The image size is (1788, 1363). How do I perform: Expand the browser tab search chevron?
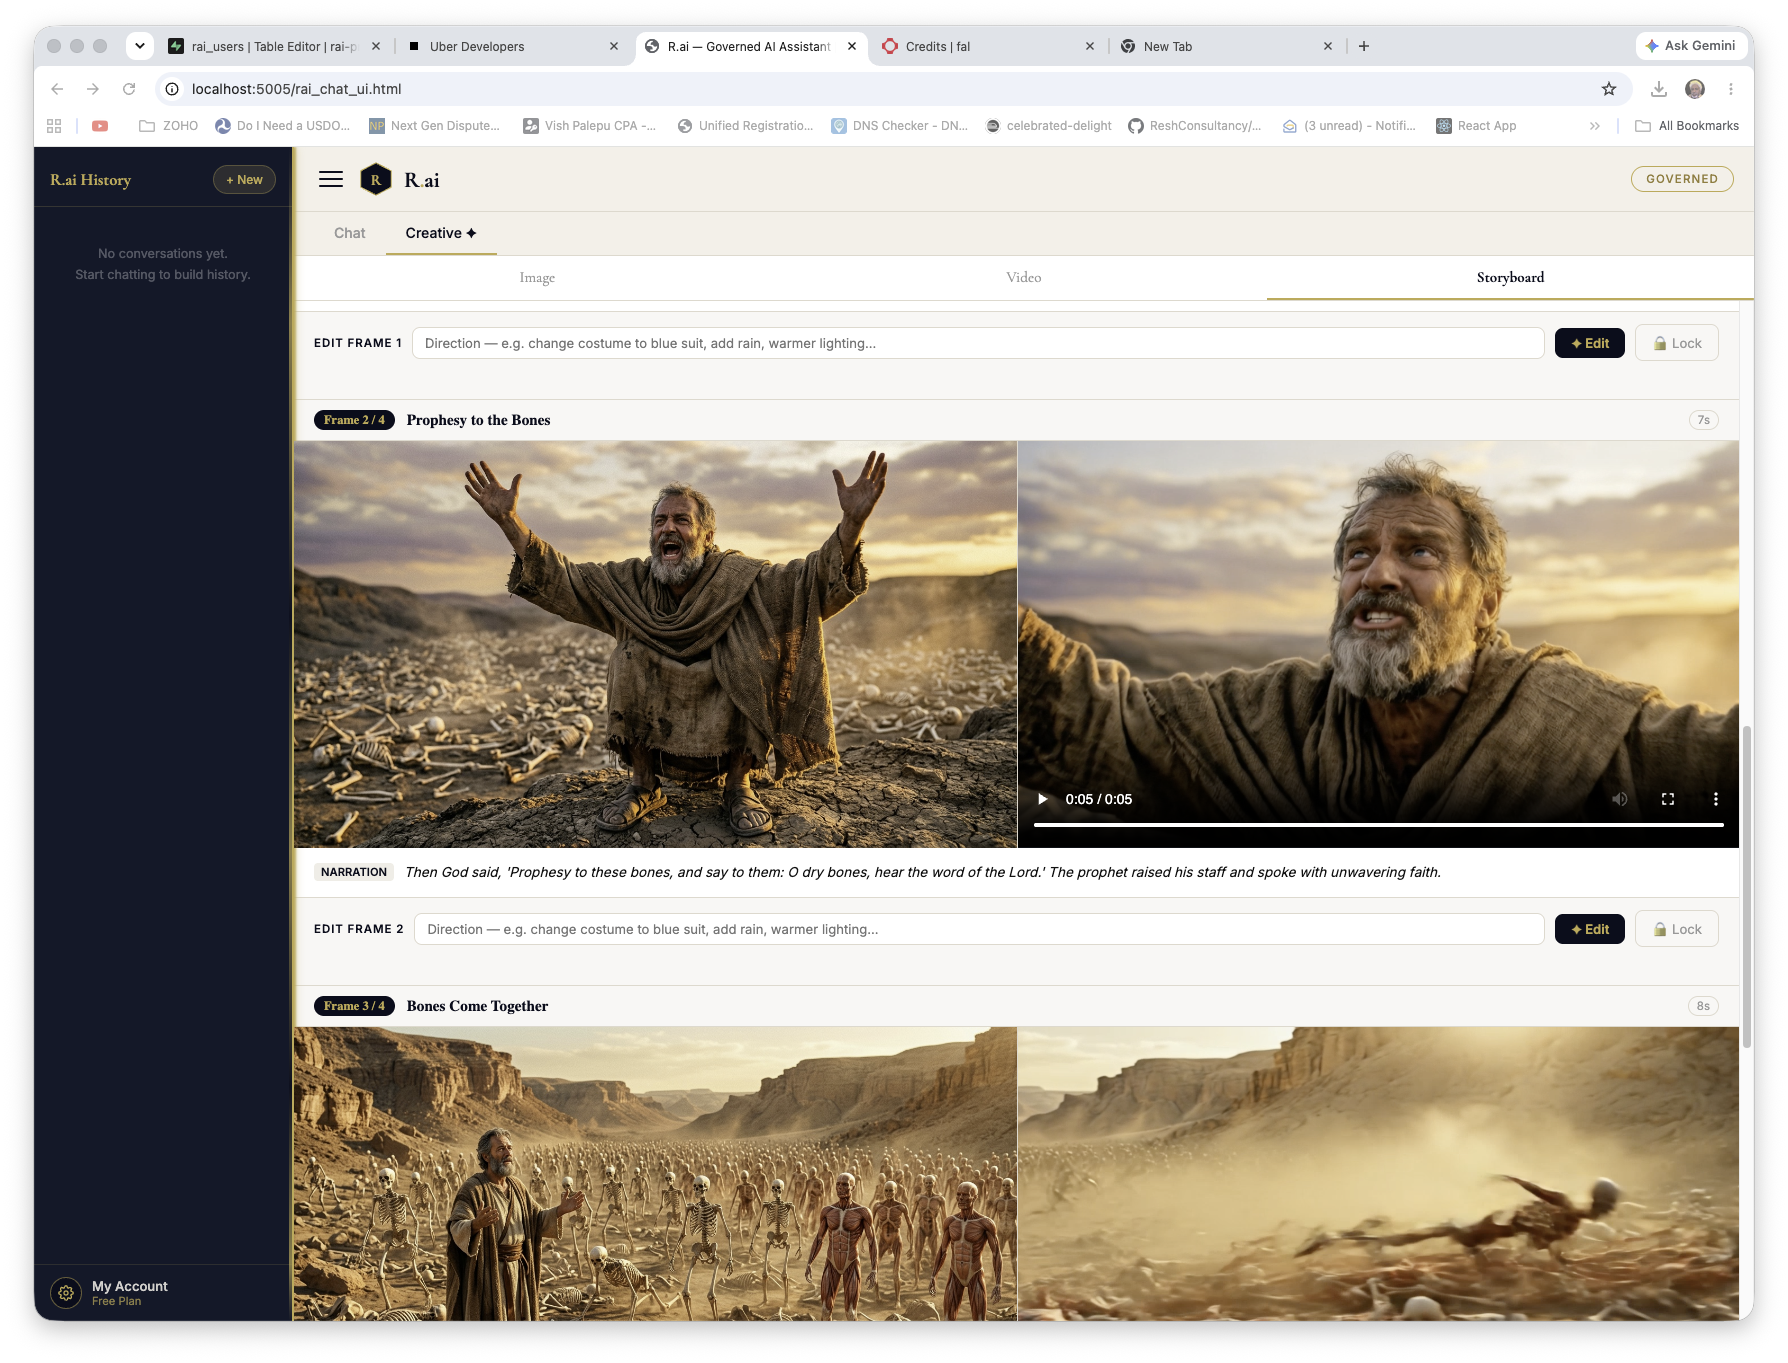click(x=140, y=46)
